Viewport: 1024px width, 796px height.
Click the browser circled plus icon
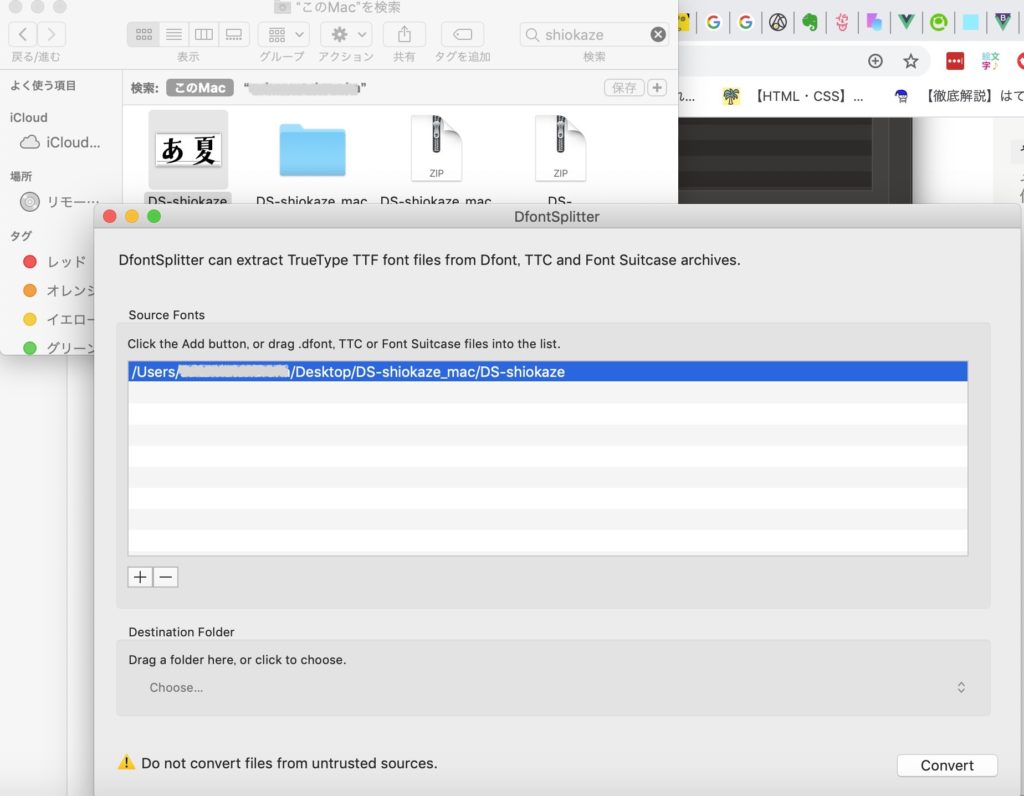point(875,61)
